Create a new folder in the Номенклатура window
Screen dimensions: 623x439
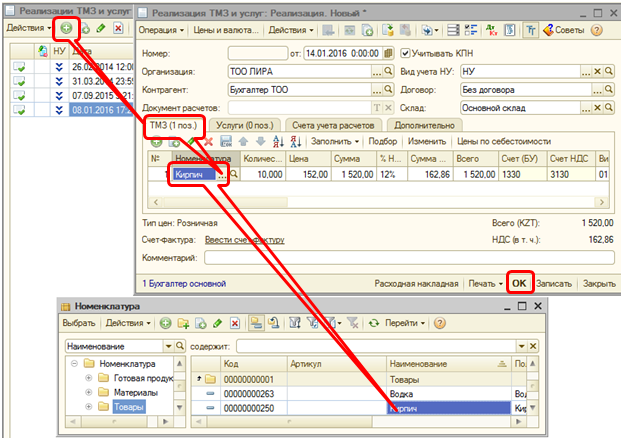(183, 323)
